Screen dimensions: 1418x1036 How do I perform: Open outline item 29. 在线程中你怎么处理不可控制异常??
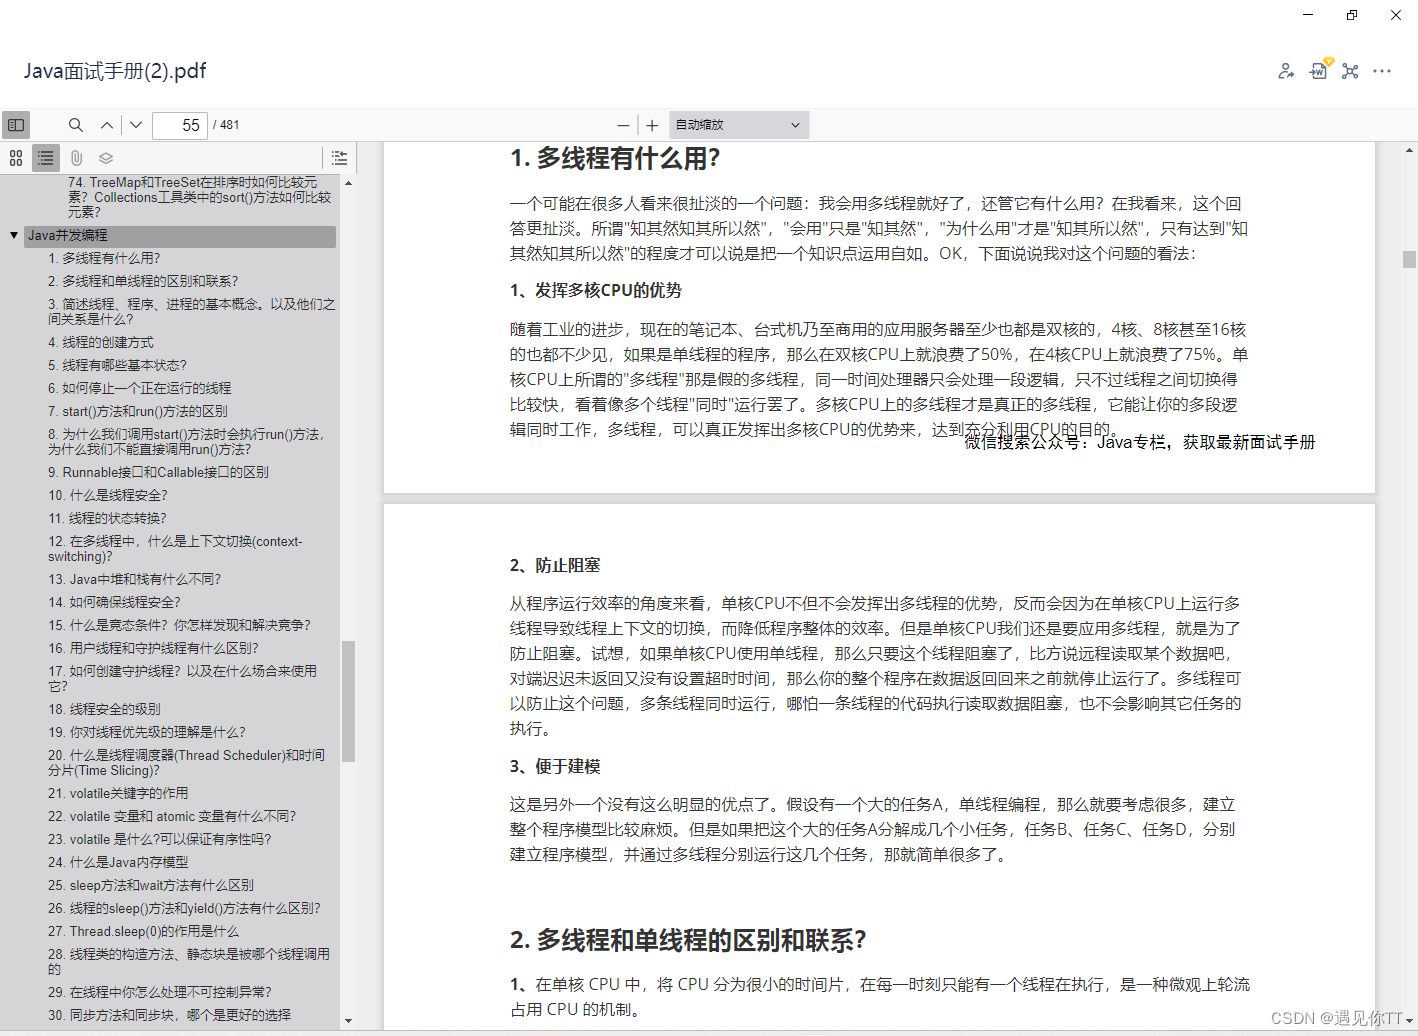pyautogui.click(x=160, y=992)
